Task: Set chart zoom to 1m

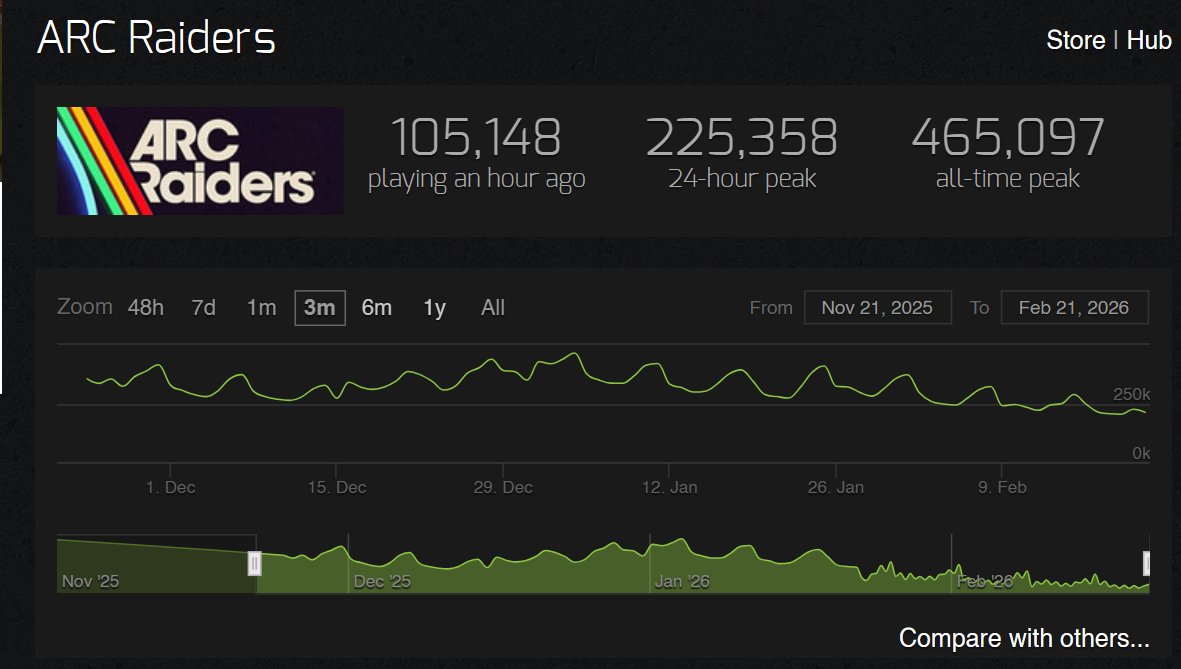Action: (261, 307)
